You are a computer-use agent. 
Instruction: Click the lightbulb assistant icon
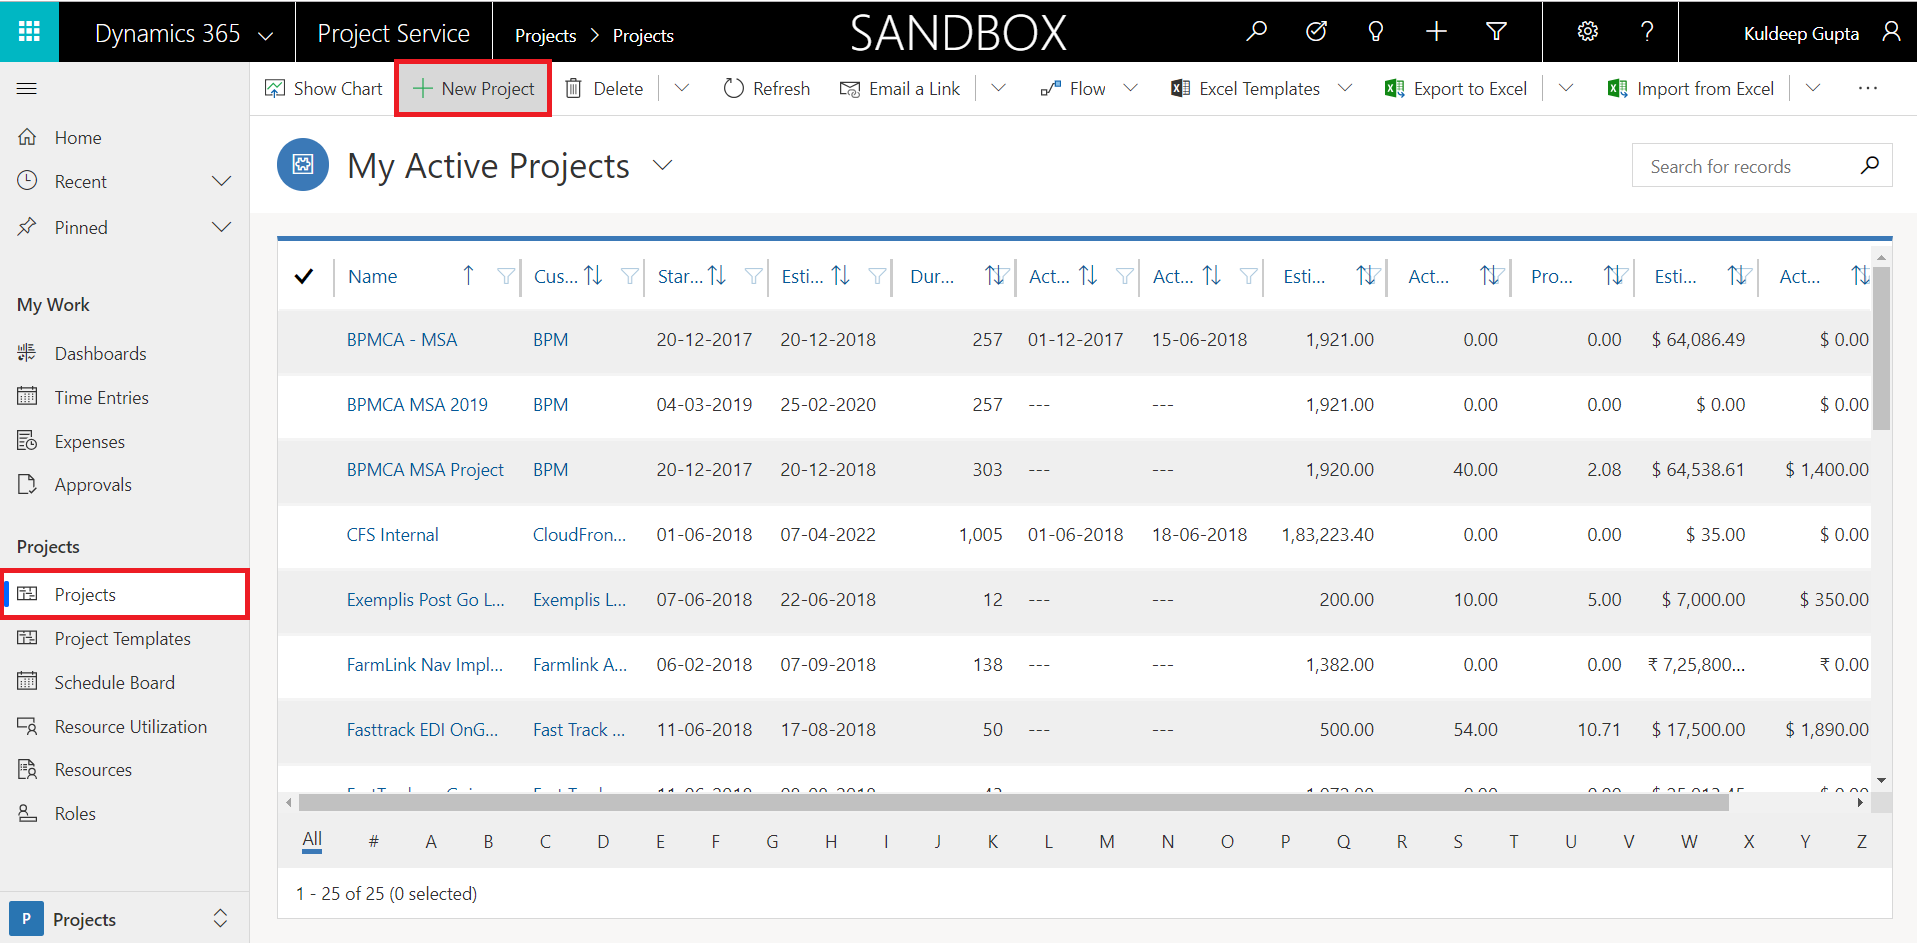click(x=1376, y=32)
